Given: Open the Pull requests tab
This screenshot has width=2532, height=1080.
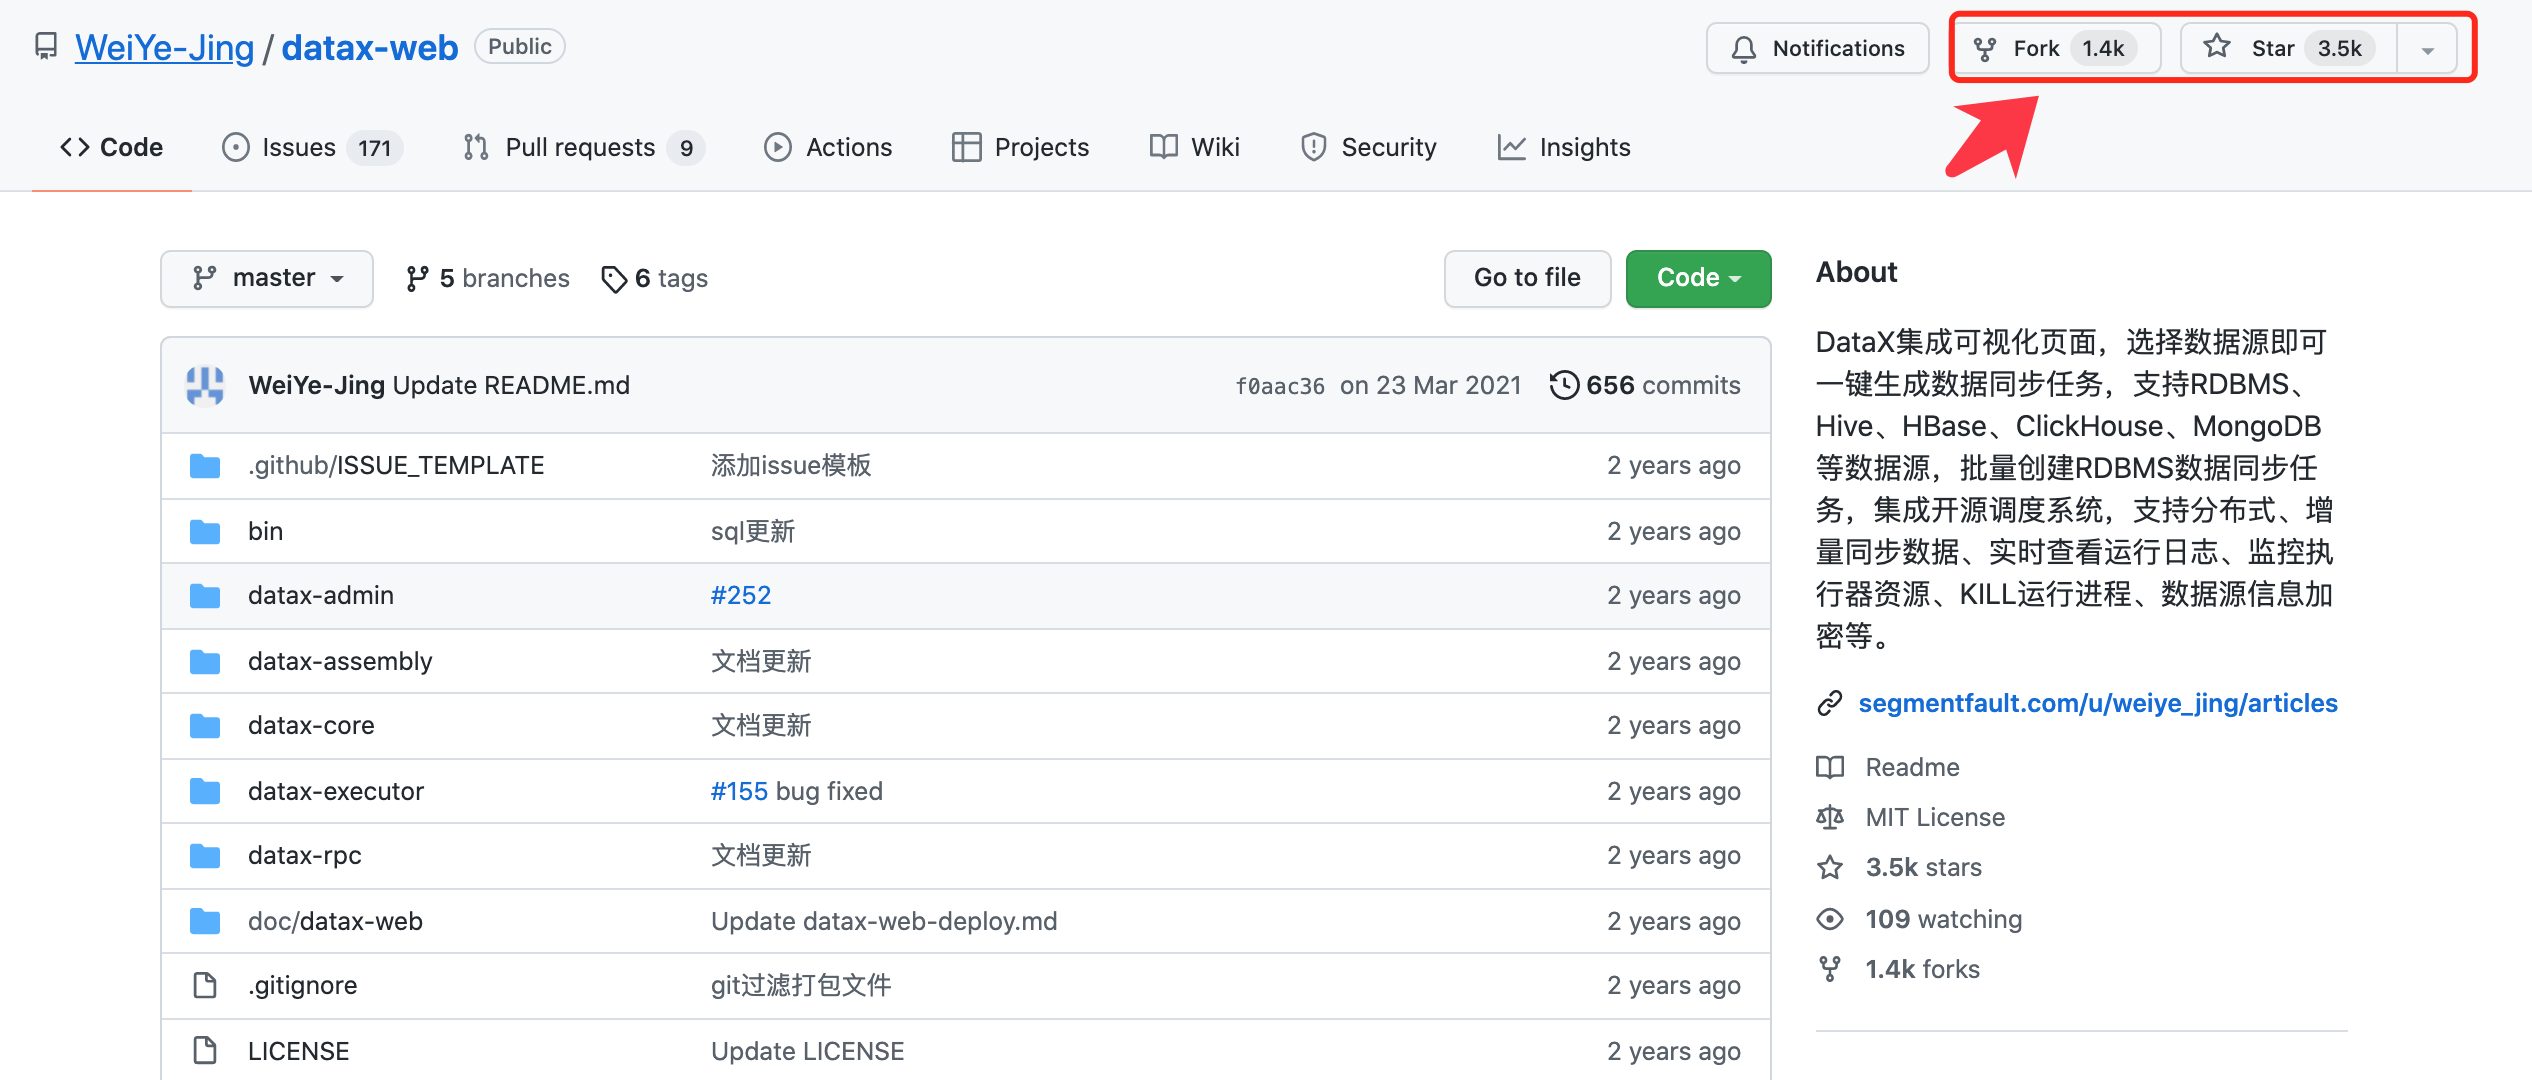Looking at the screenshot, I should [583, 147].
